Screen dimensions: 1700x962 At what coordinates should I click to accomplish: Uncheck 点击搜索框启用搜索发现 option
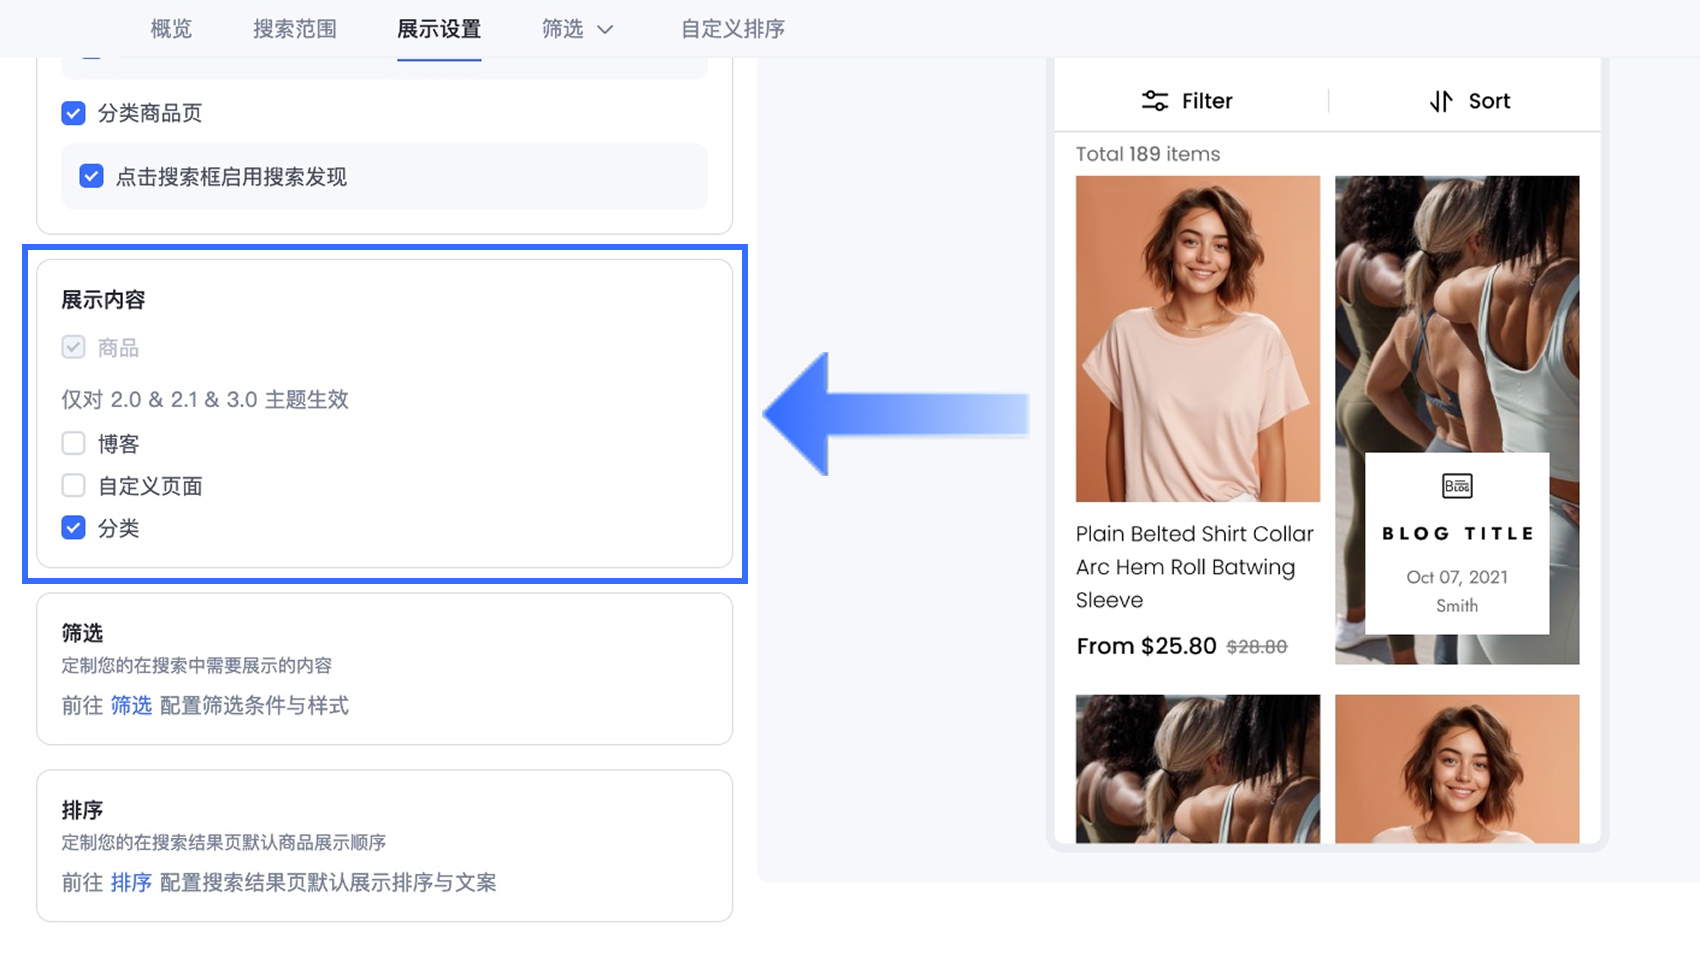[91, 177]
